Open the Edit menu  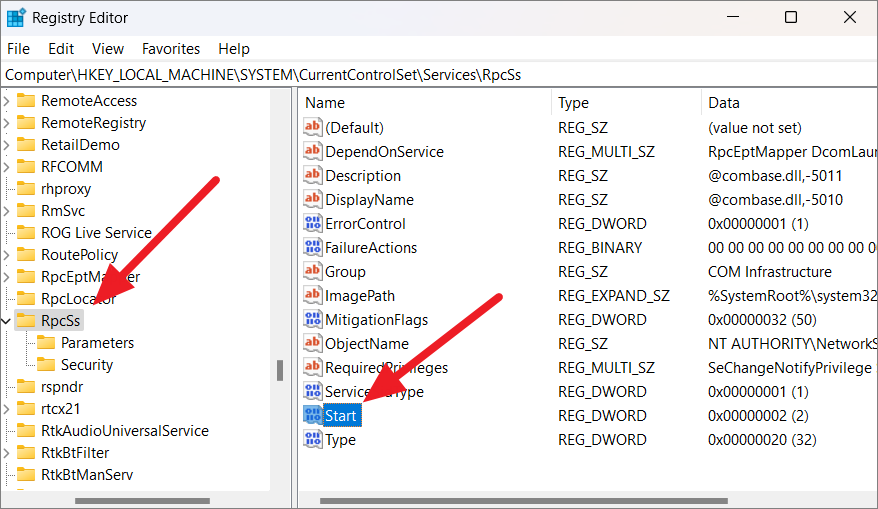tap(61, 49)
